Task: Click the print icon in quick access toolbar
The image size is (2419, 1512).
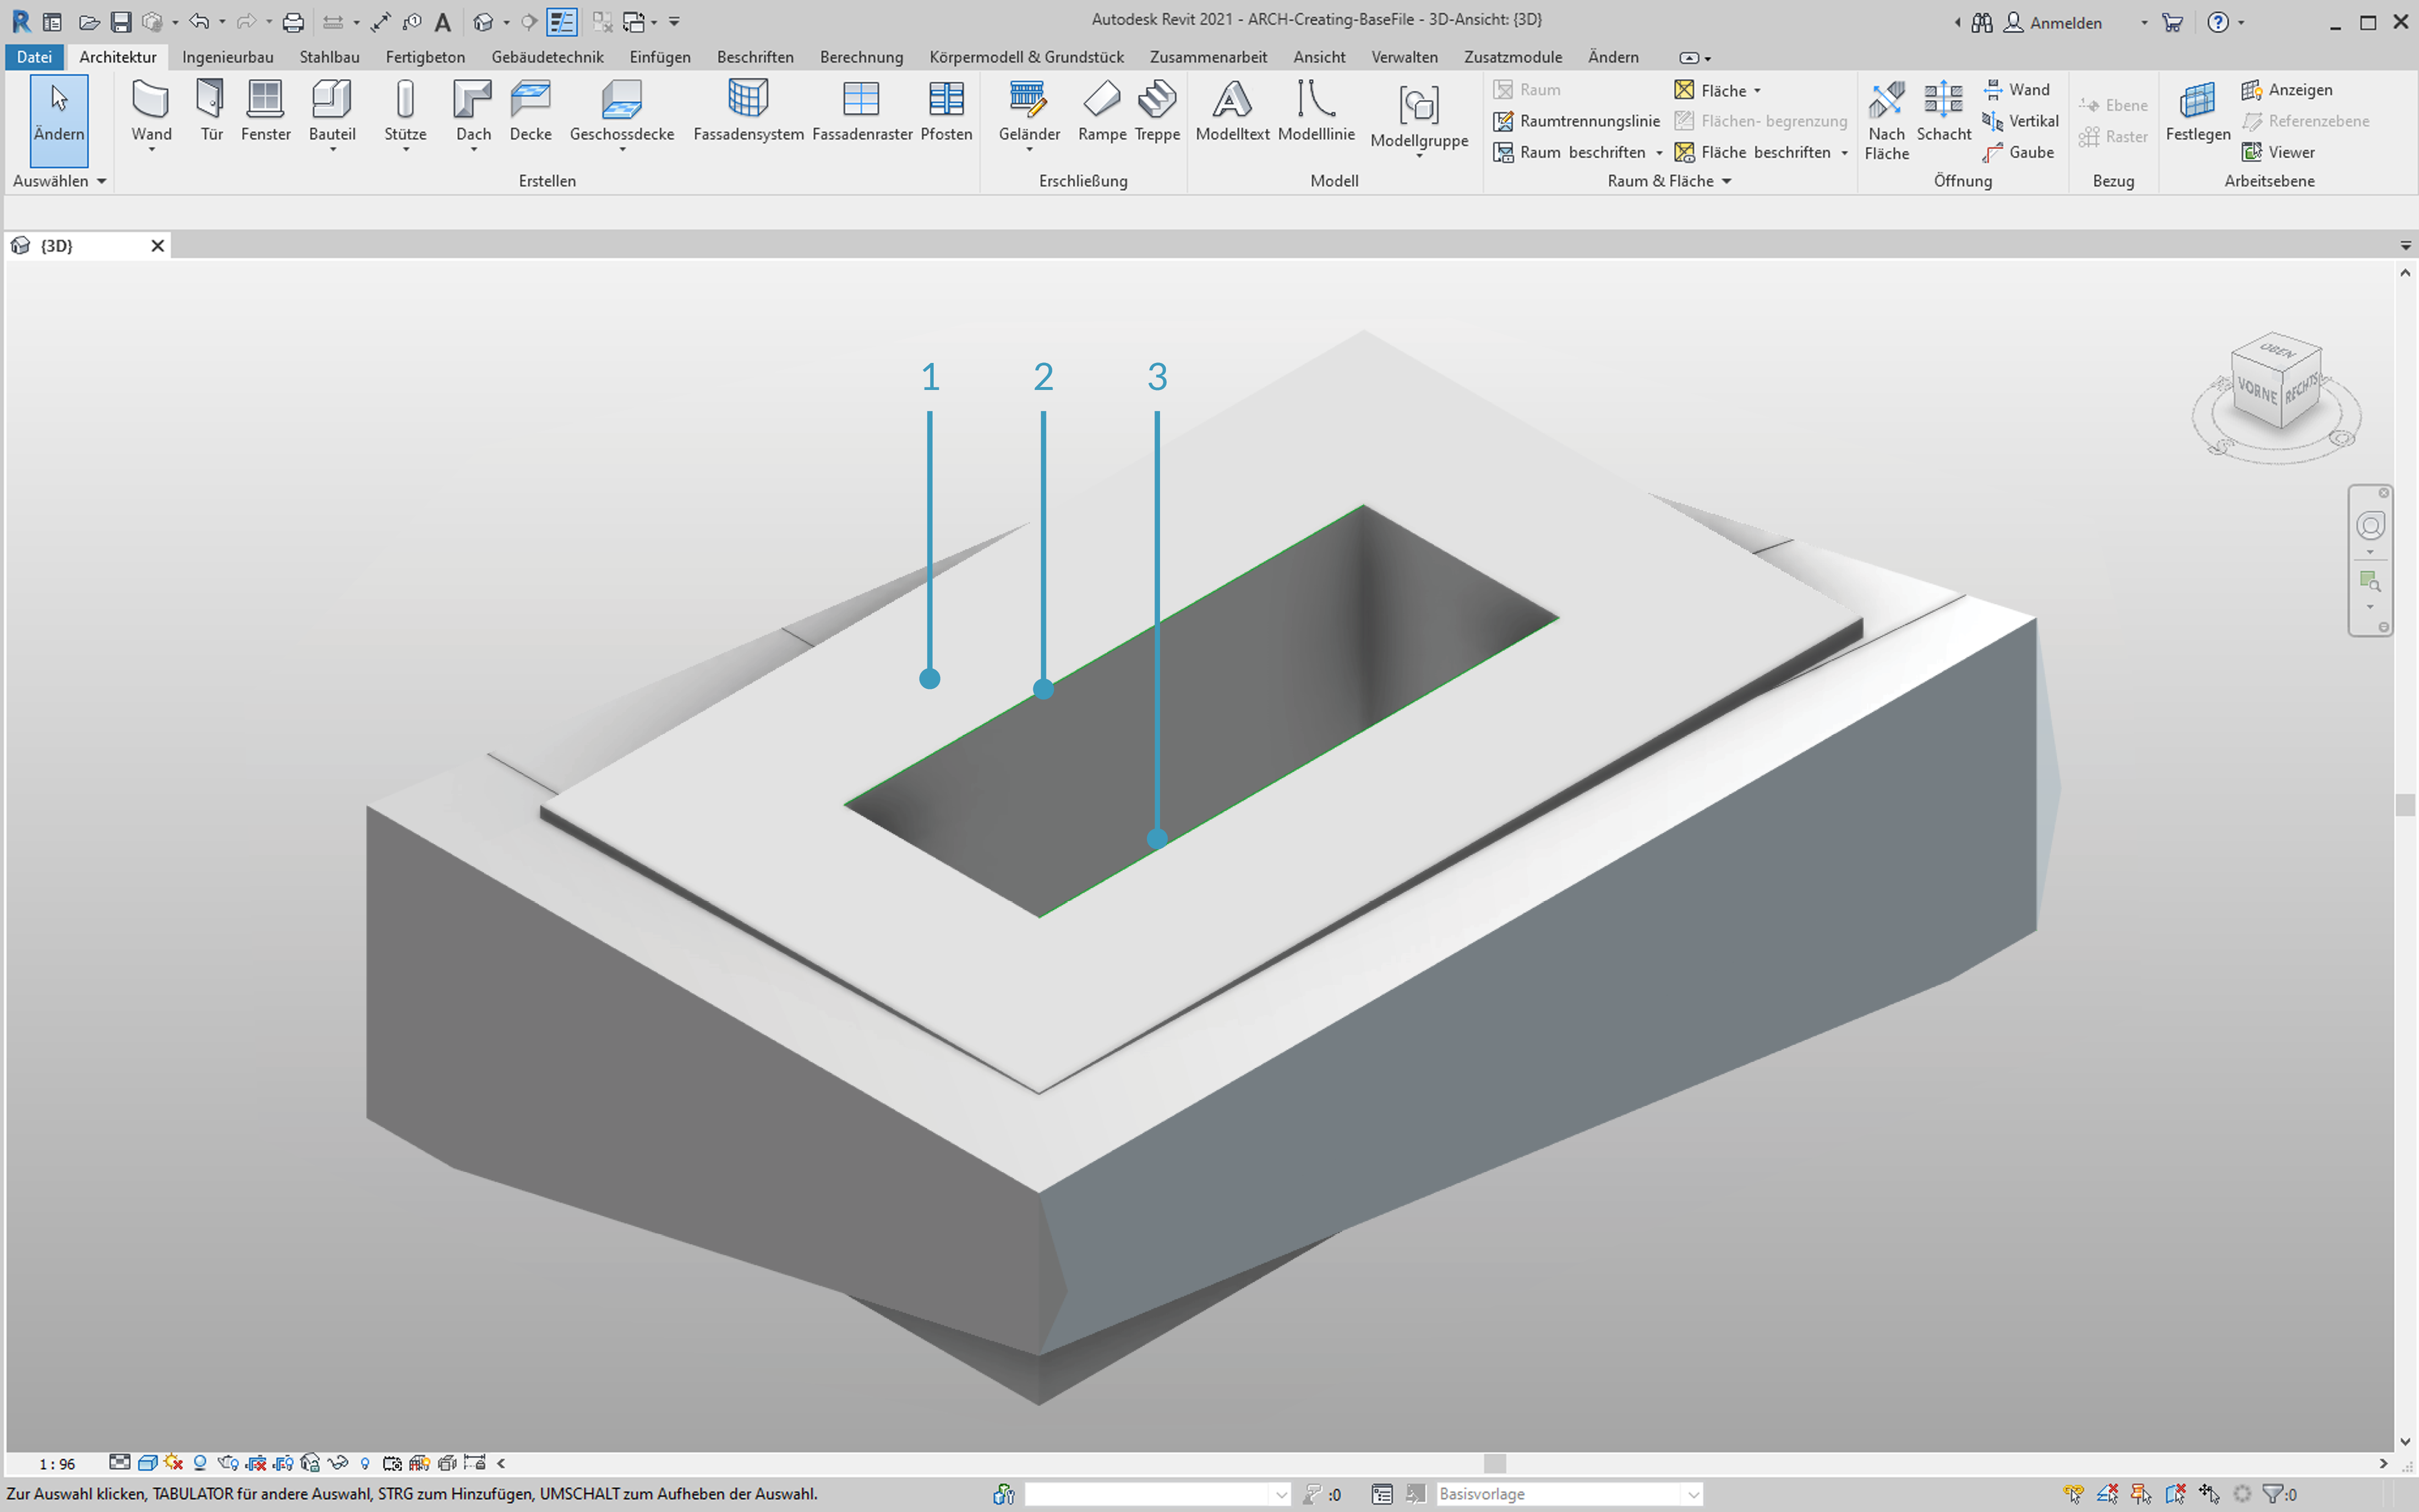Action: [293, 21]
